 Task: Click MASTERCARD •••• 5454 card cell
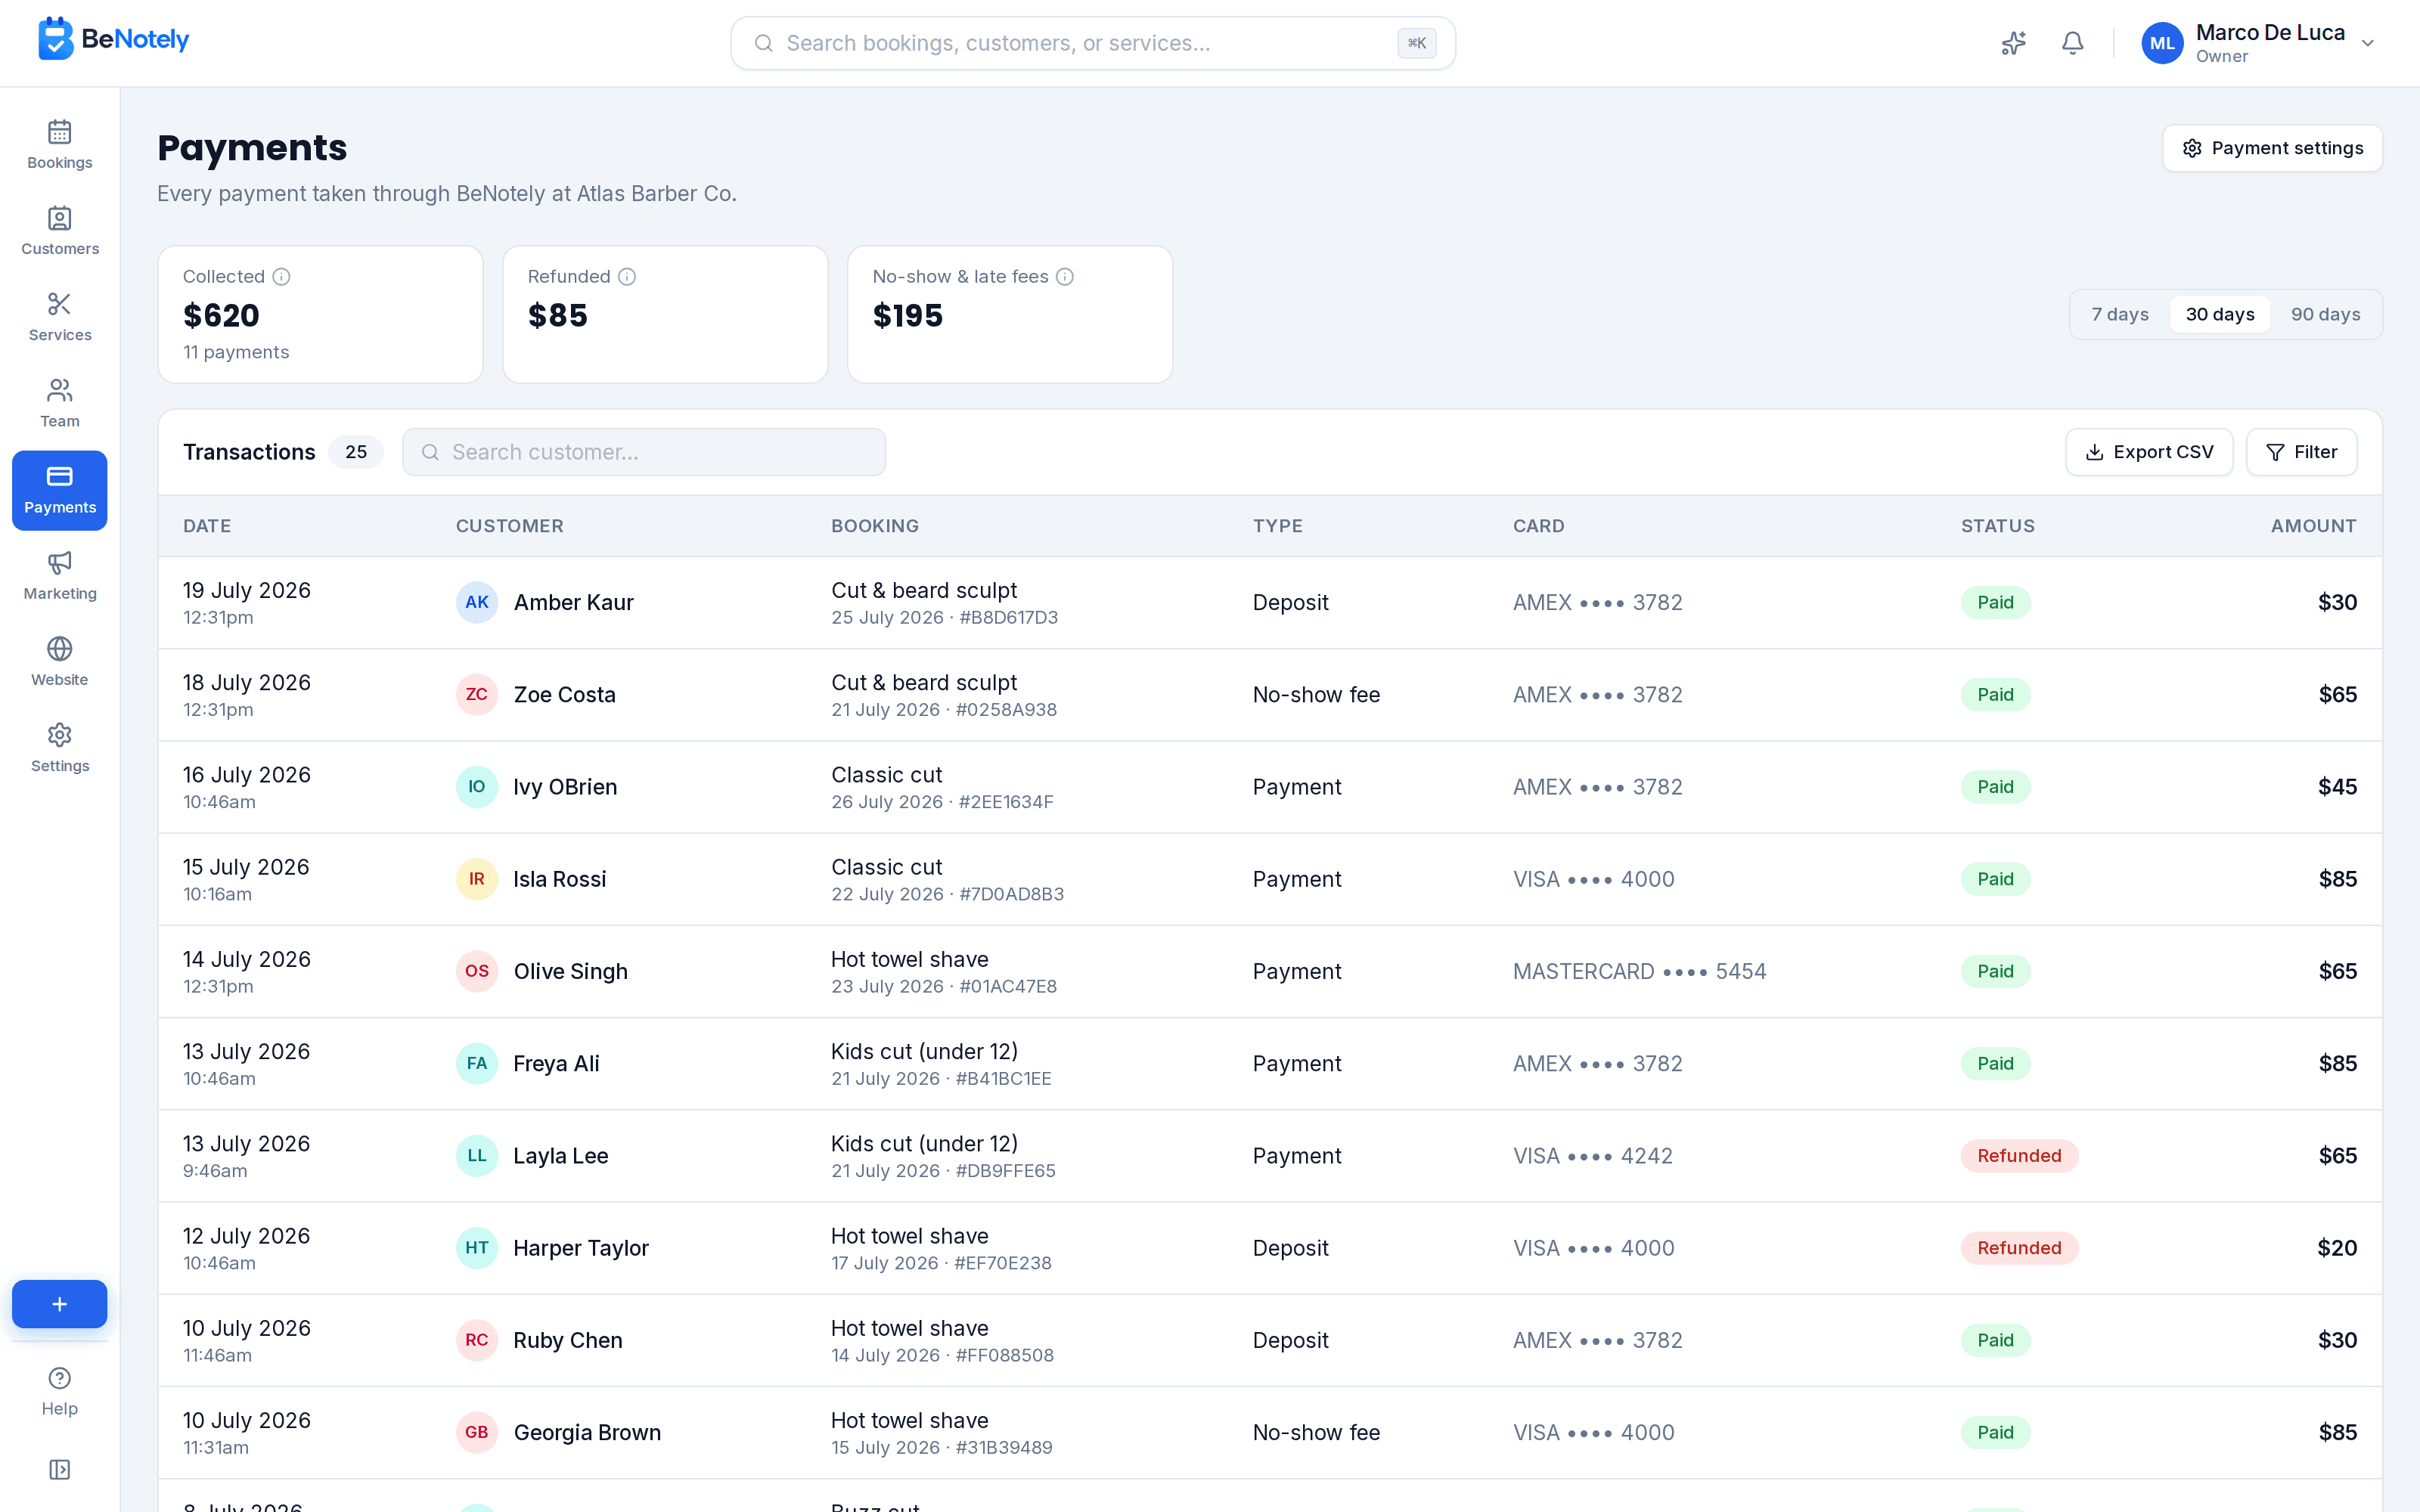pos(1639,971)
